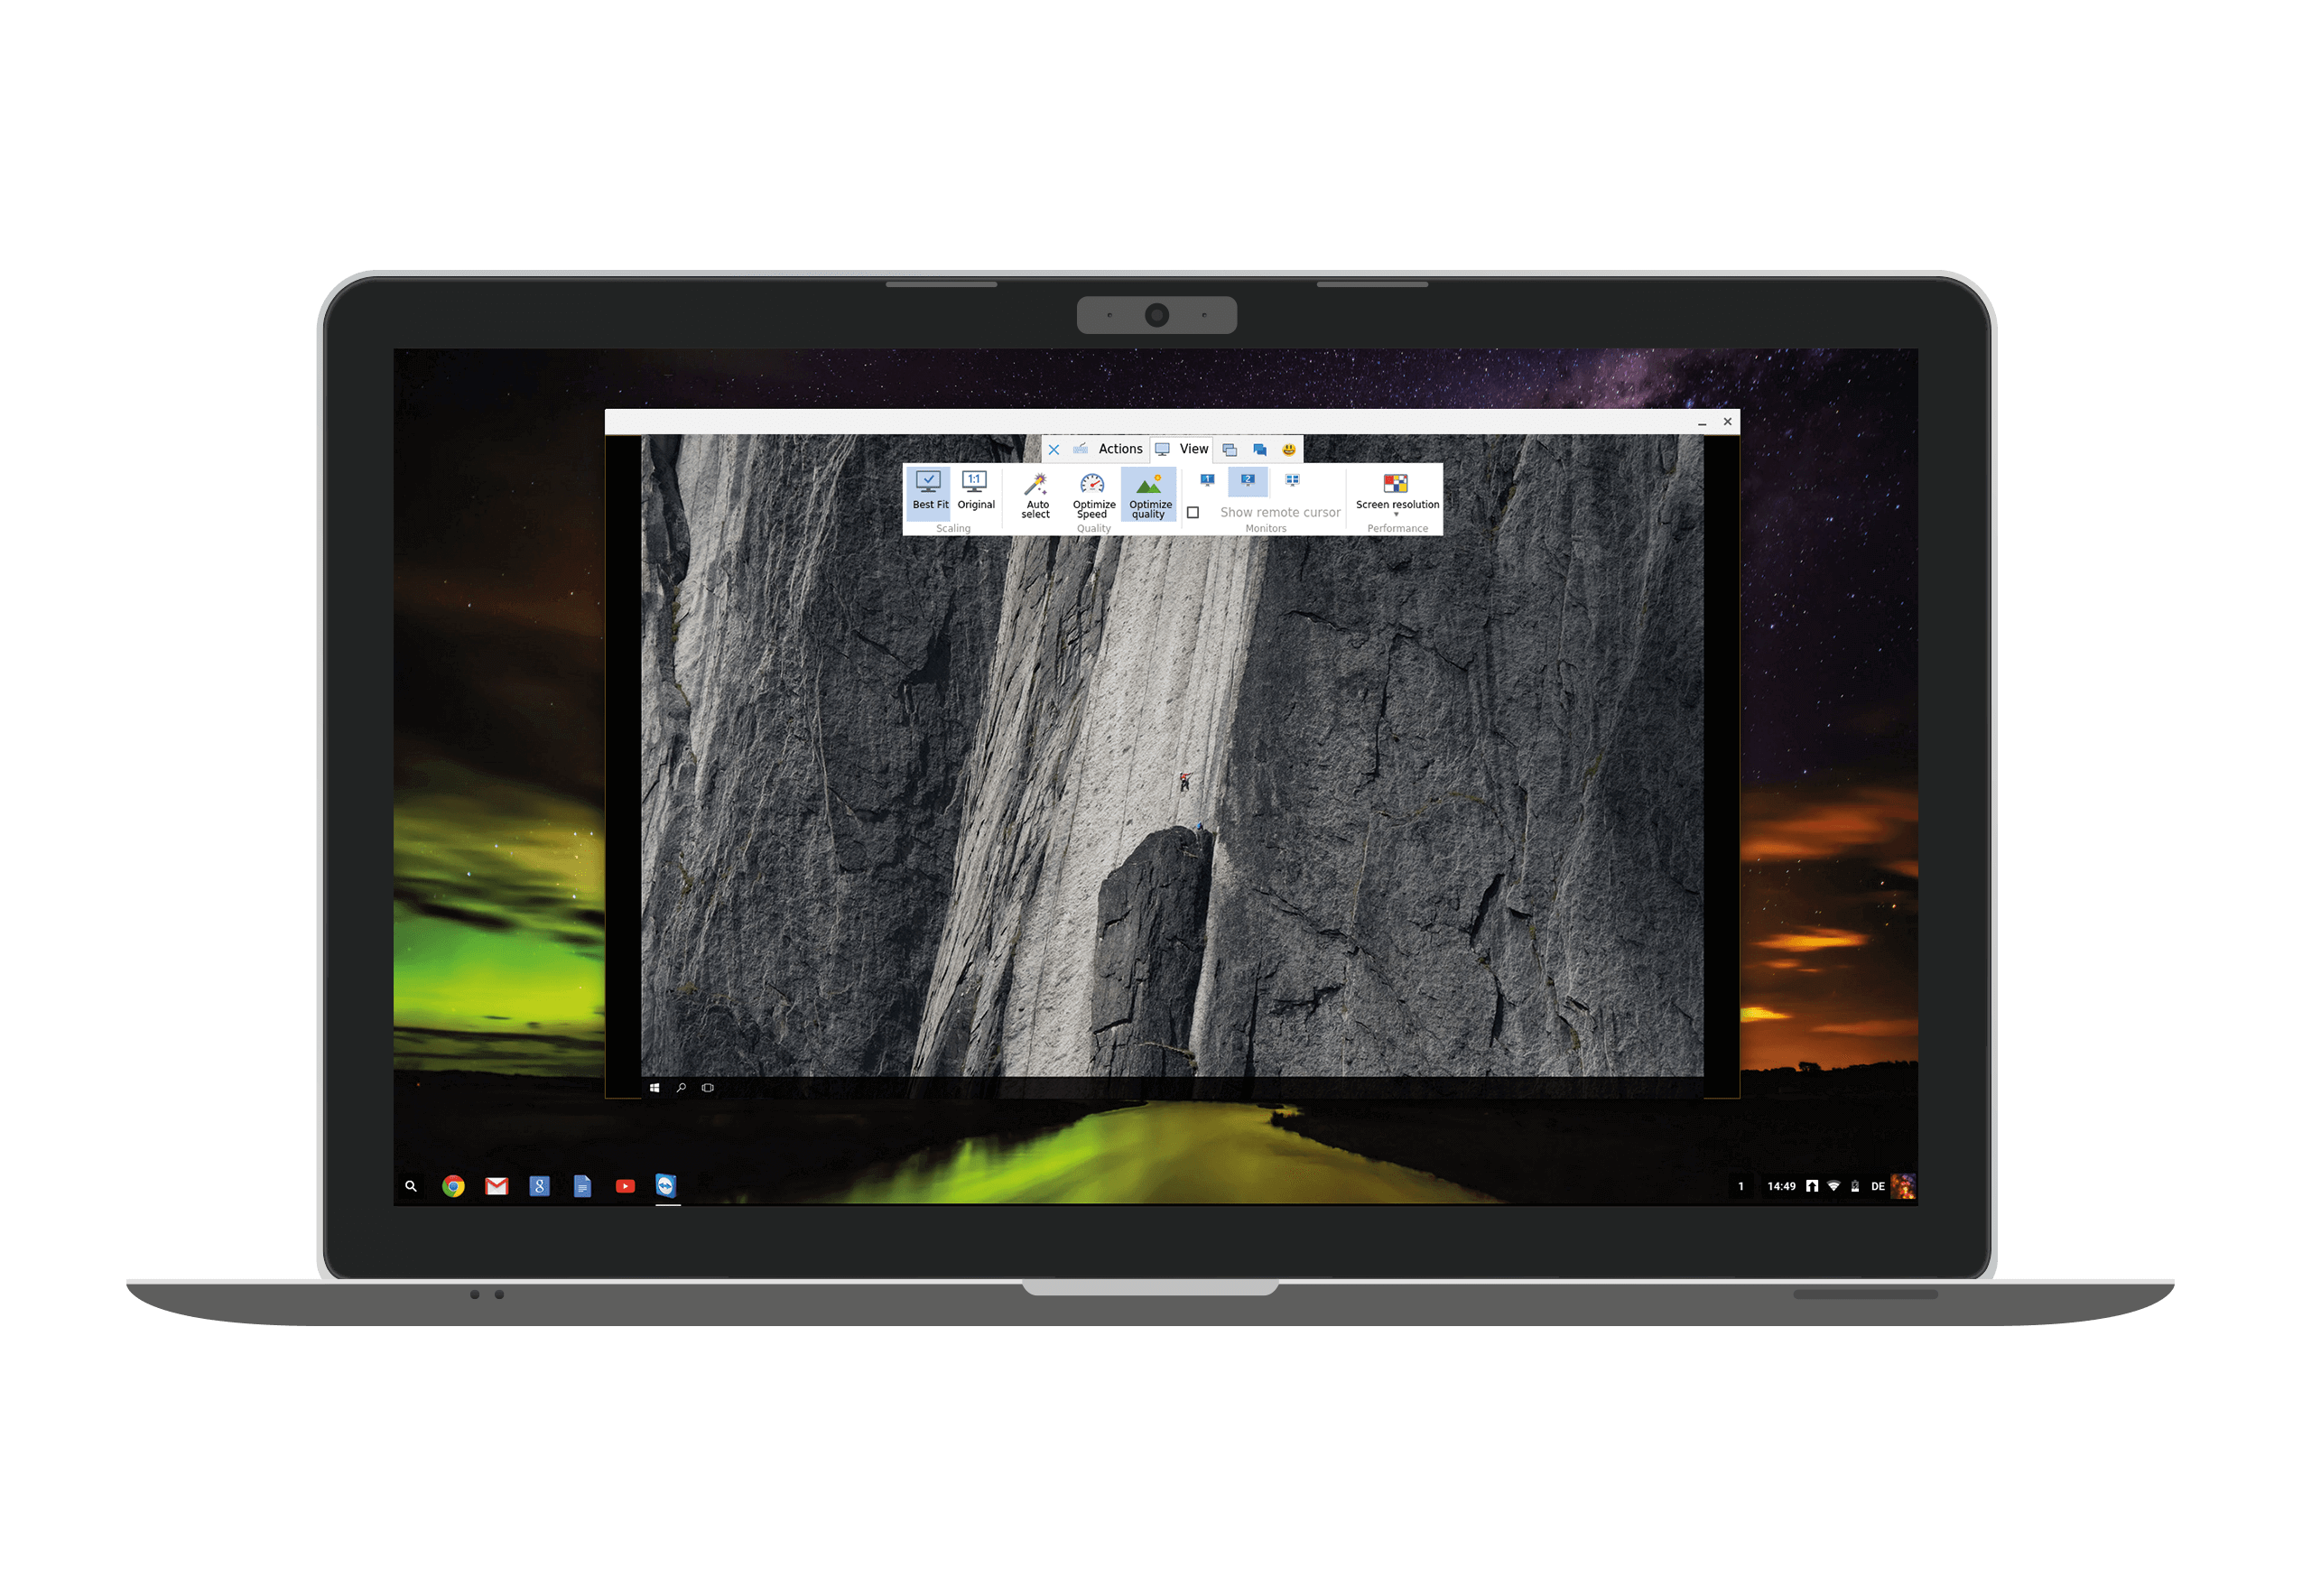
Task: Toggle Show Remote Cursor checkbox
Action: tap(1190, 511)
